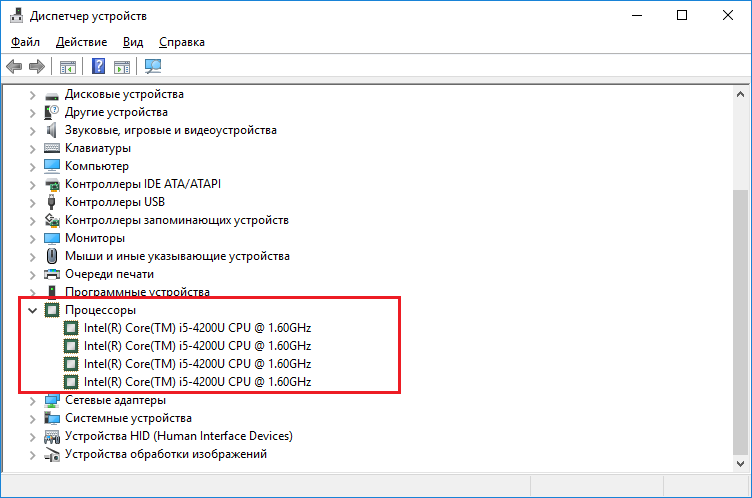
Task: Expand Устройства обработки изображений chevron
Action: 32,455
